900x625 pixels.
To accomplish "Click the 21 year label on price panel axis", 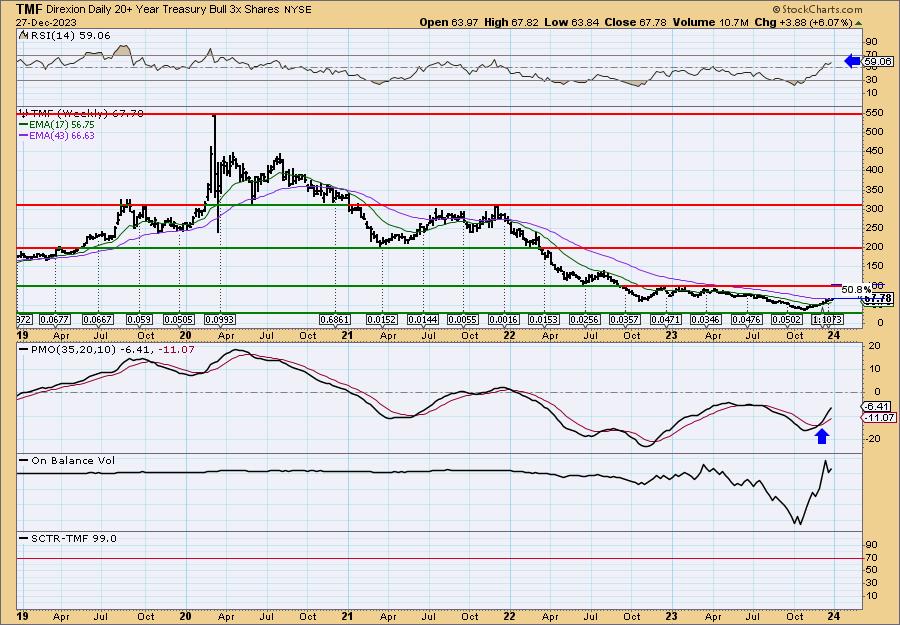I will pyautogui.click(x=347, y=335).
